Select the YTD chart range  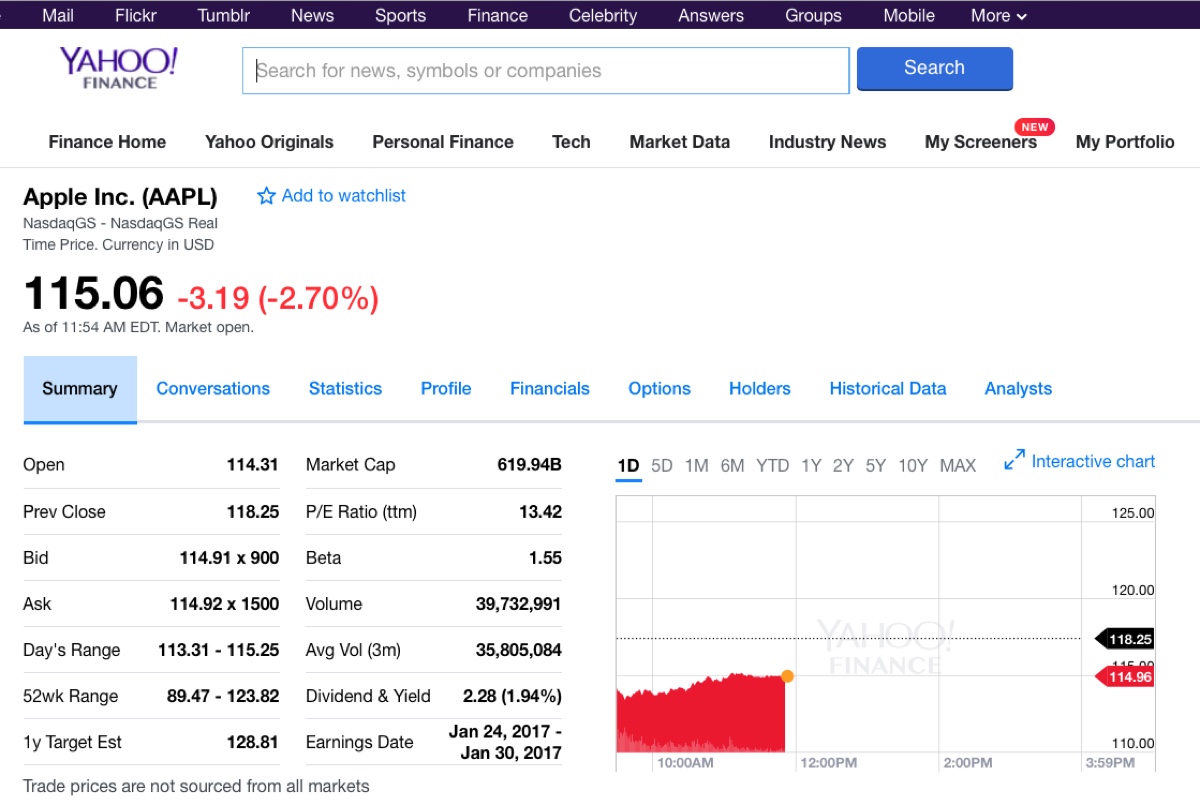pos(772,465)
